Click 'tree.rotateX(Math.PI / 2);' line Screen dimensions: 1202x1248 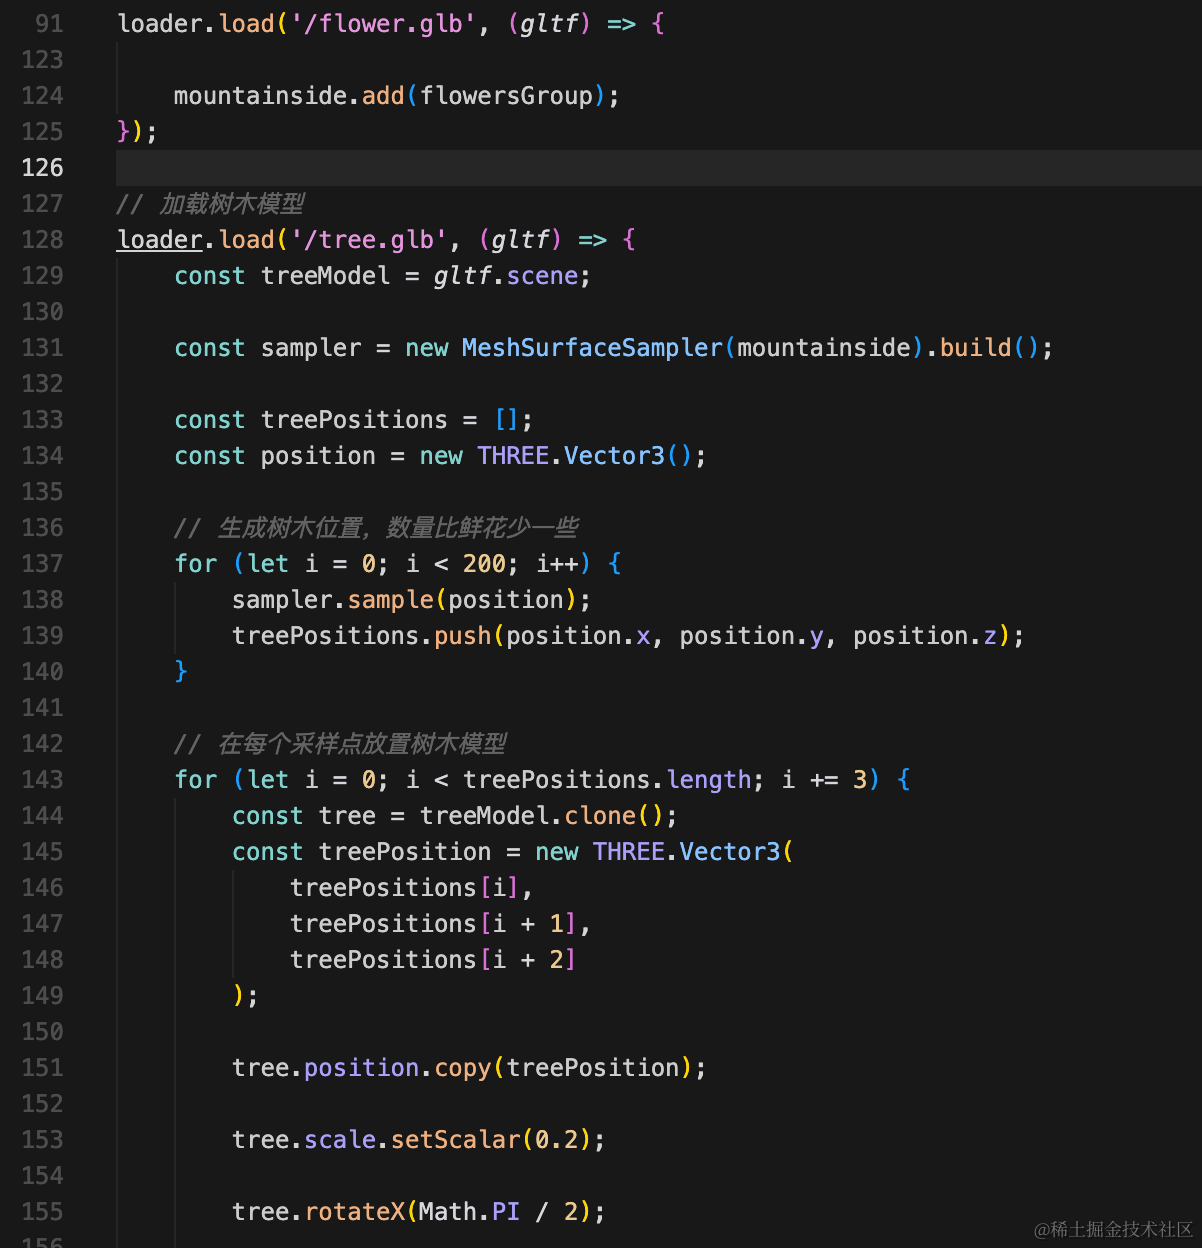point(419,1212)
